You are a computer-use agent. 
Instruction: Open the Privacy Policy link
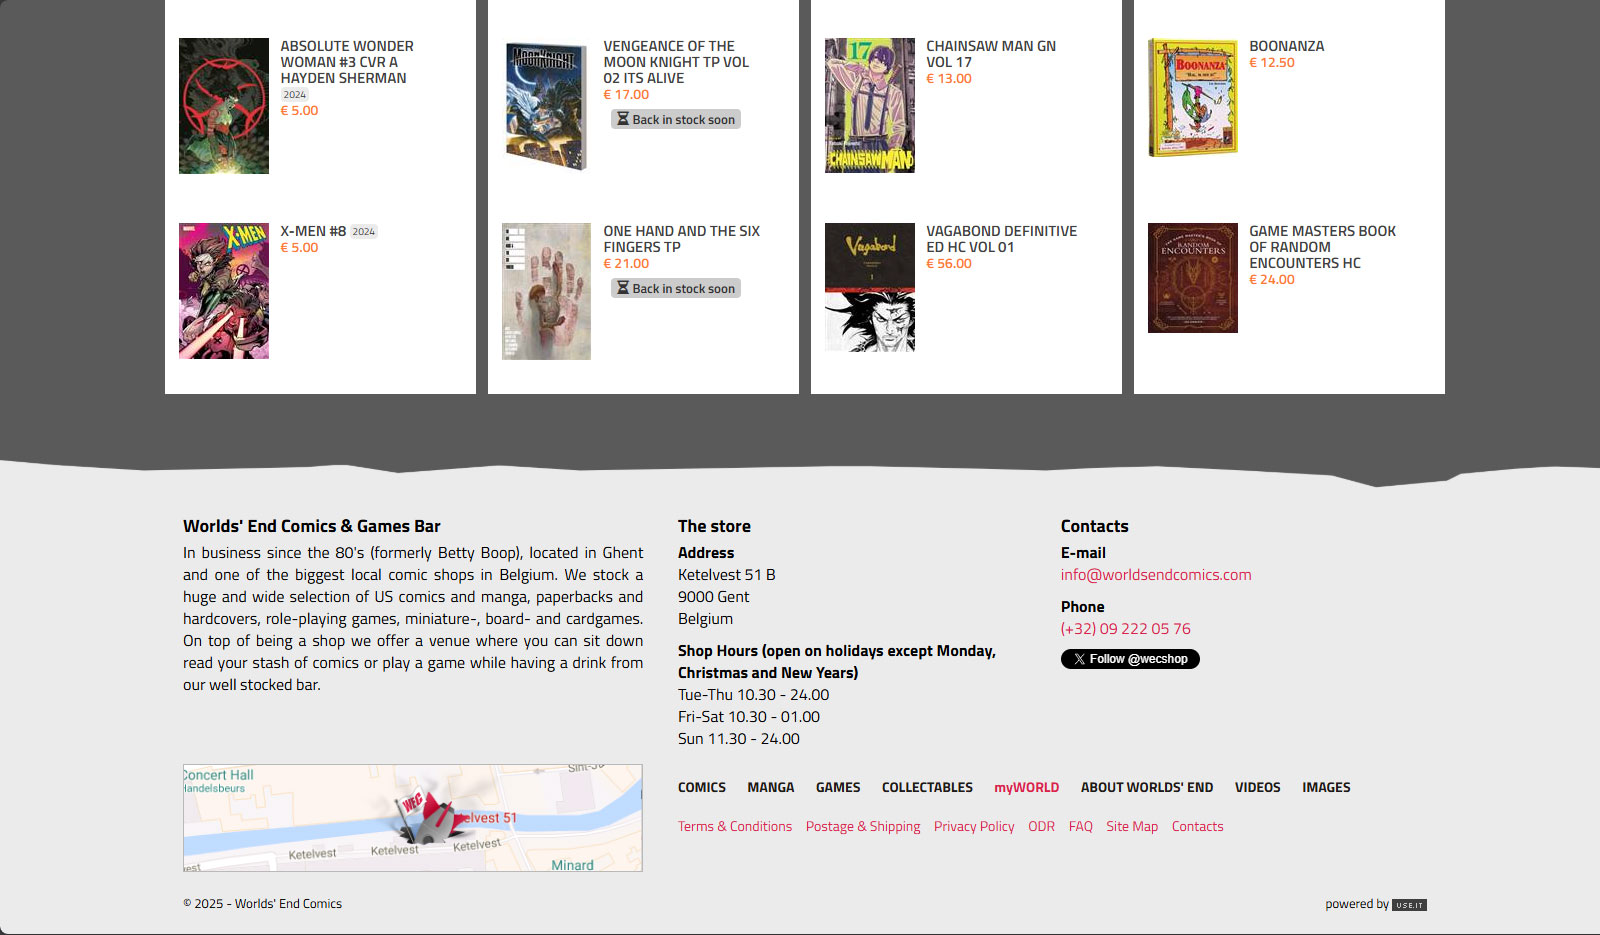coord(973,827)
